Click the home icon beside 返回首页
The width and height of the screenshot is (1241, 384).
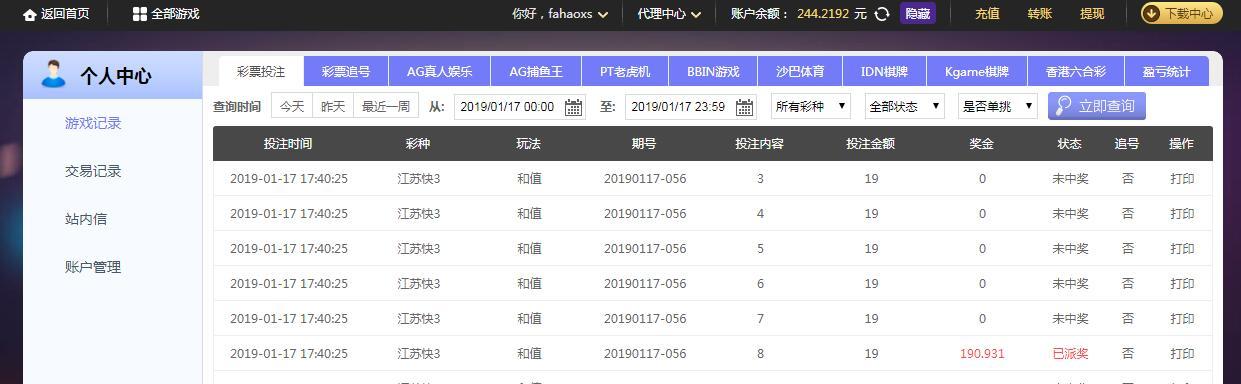30,14
